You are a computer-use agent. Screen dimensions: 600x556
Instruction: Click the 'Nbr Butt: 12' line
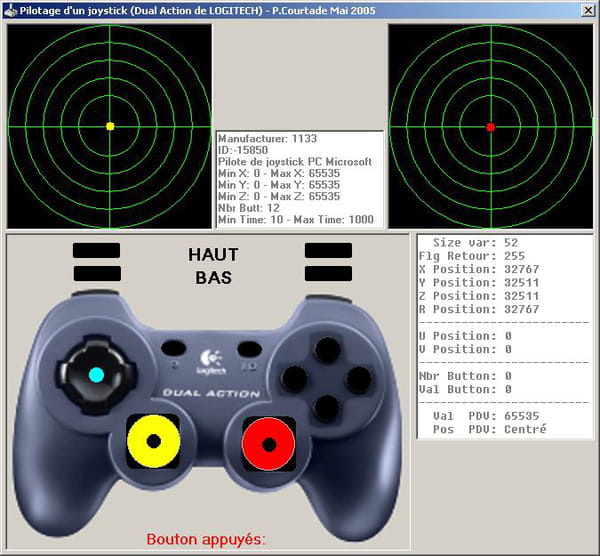(249, 208)
